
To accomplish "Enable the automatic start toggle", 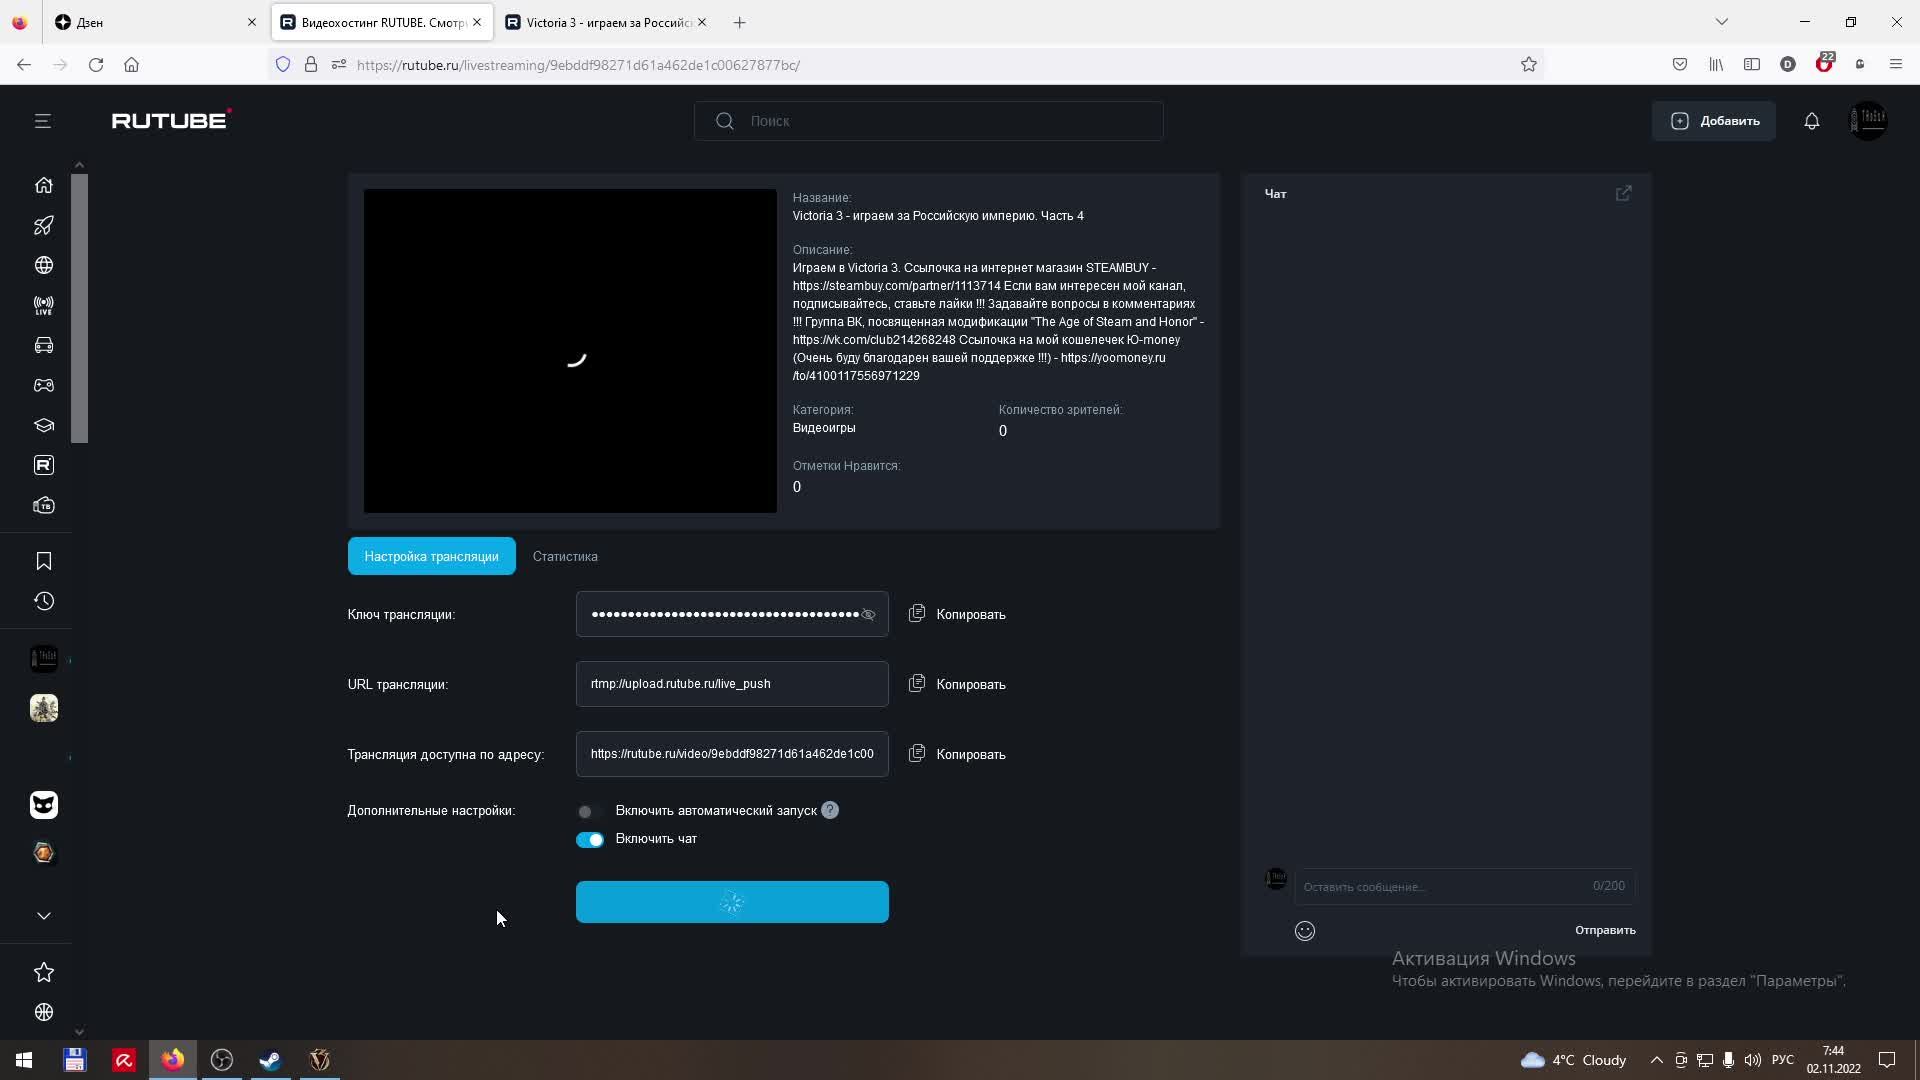I will 588,811.
